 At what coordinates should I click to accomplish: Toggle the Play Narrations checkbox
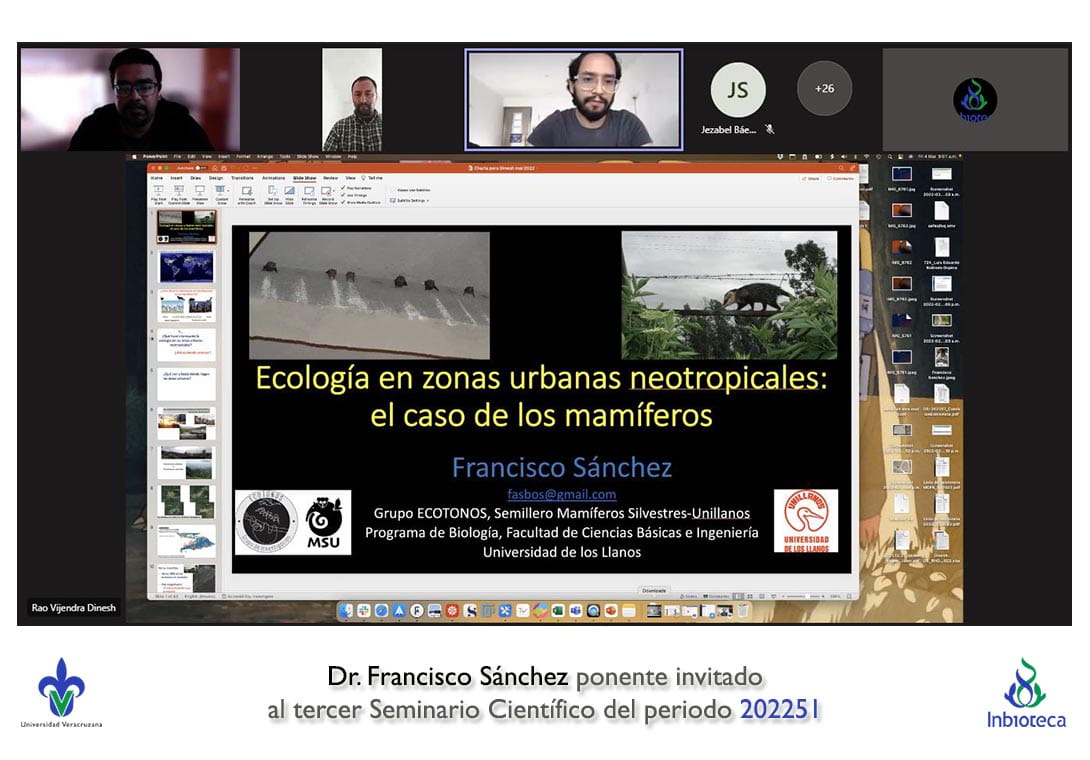344,187
